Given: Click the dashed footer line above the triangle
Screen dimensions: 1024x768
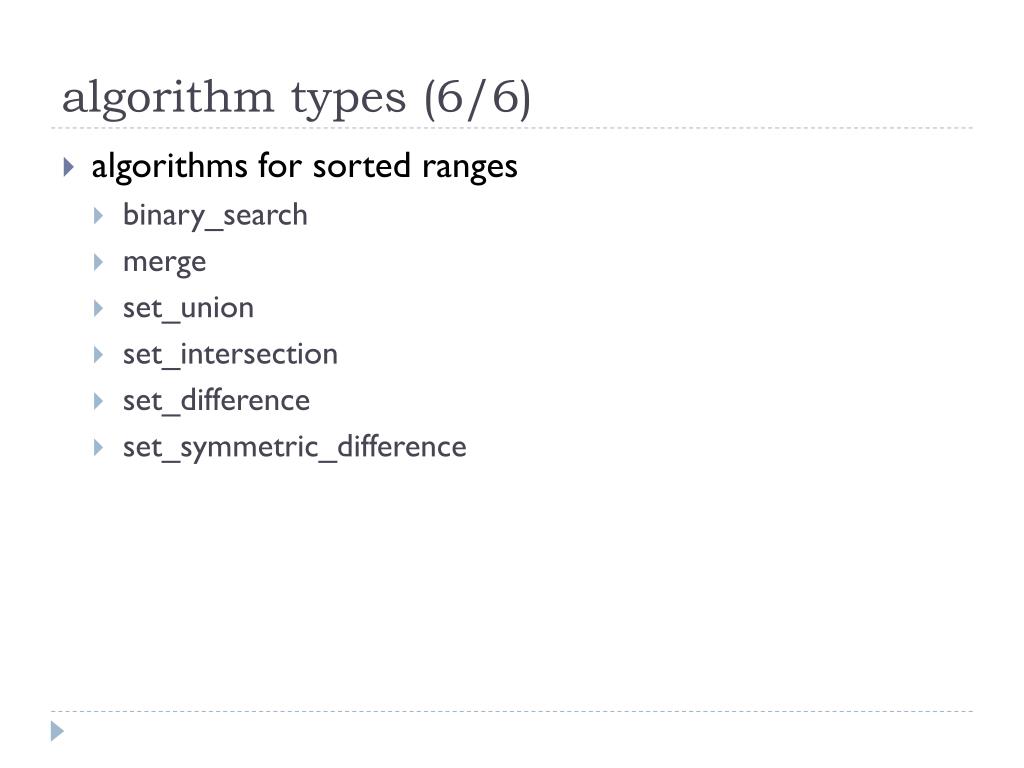Looking at the screenshot, I should click(512, 711).
